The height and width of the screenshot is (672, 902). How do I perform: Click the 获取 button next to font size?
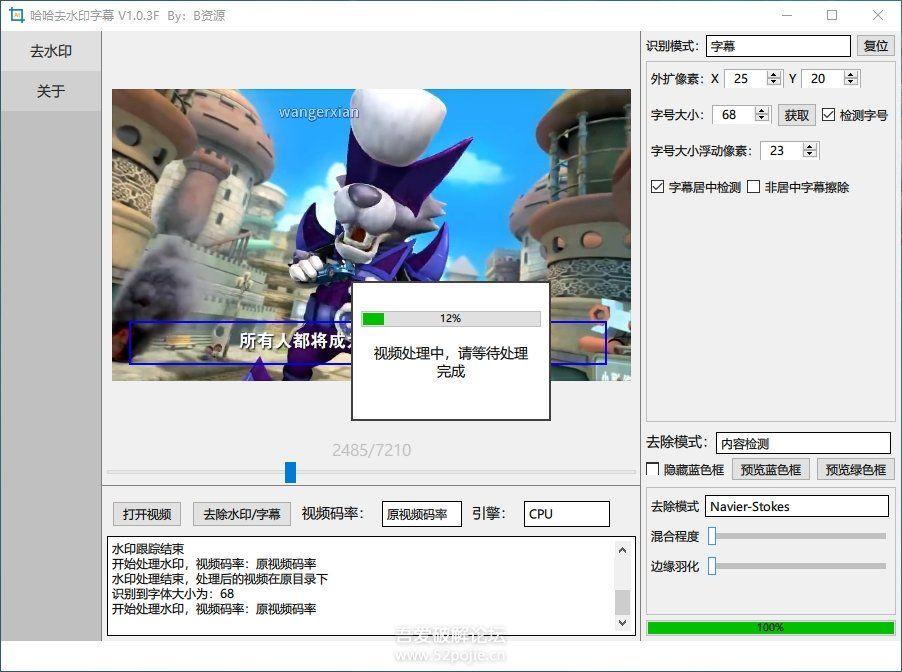[x=796, y=114]
